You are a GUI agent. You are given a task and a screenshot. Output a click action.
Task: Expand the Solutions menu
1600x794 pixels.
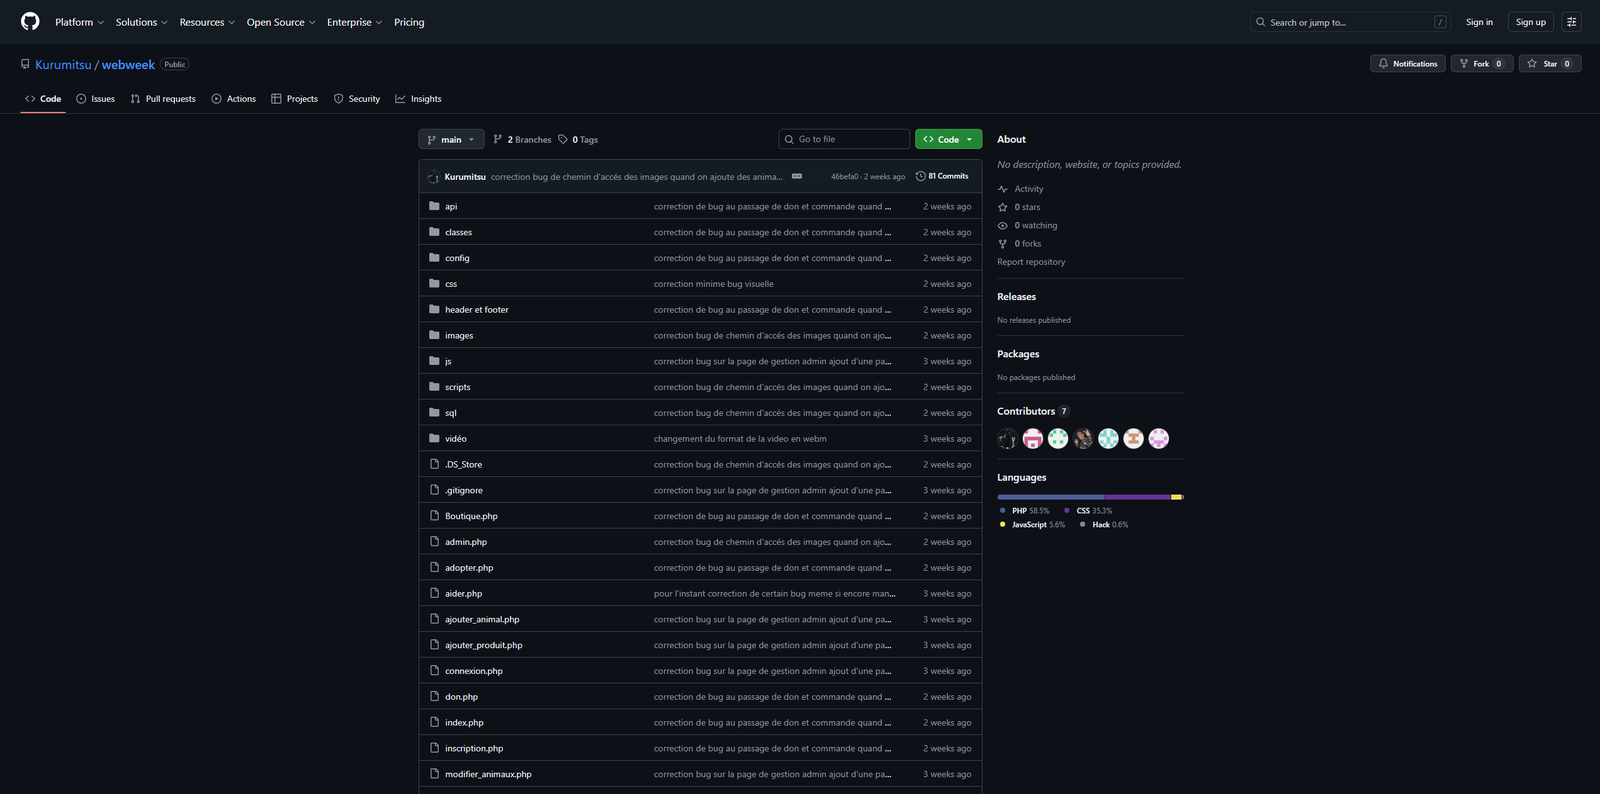(x=141, y=22)
